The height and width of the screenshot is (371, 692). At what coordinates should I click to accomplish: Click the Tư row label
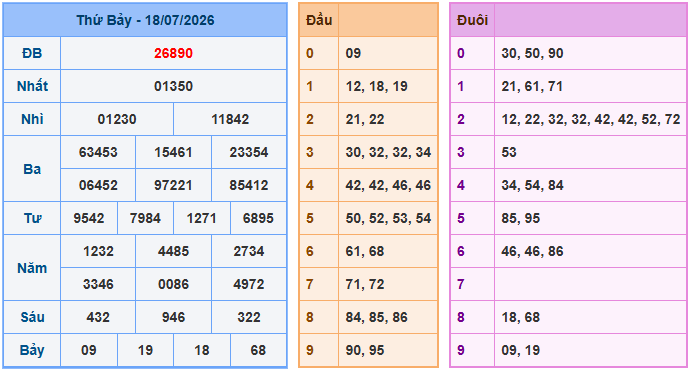pyautogui.click(x=32, y=218)
